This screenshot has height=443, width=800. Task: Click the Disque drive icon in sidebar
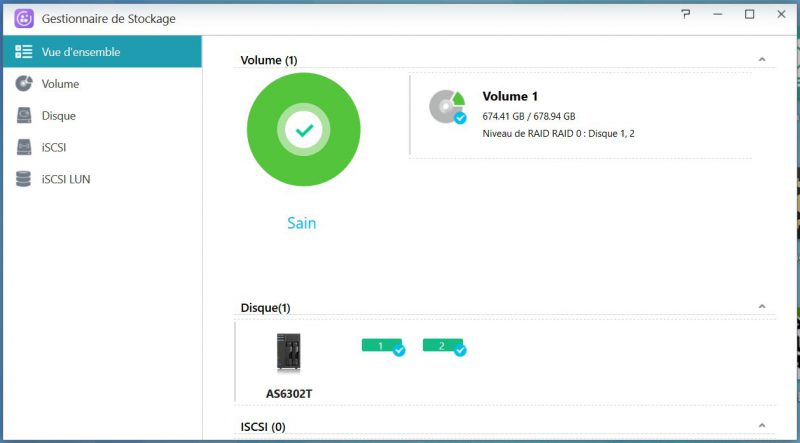coord(23,115)
